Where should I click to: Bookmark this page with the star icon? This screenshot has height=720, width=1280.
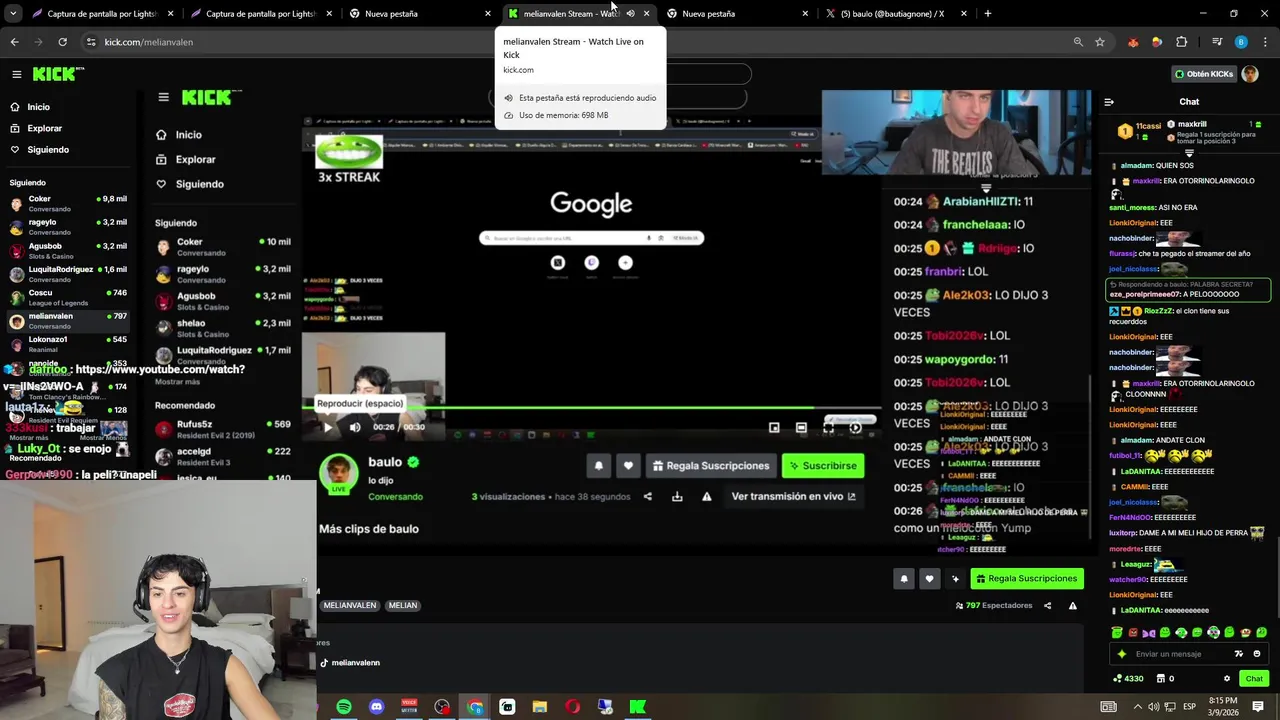tap(1100, 42)
